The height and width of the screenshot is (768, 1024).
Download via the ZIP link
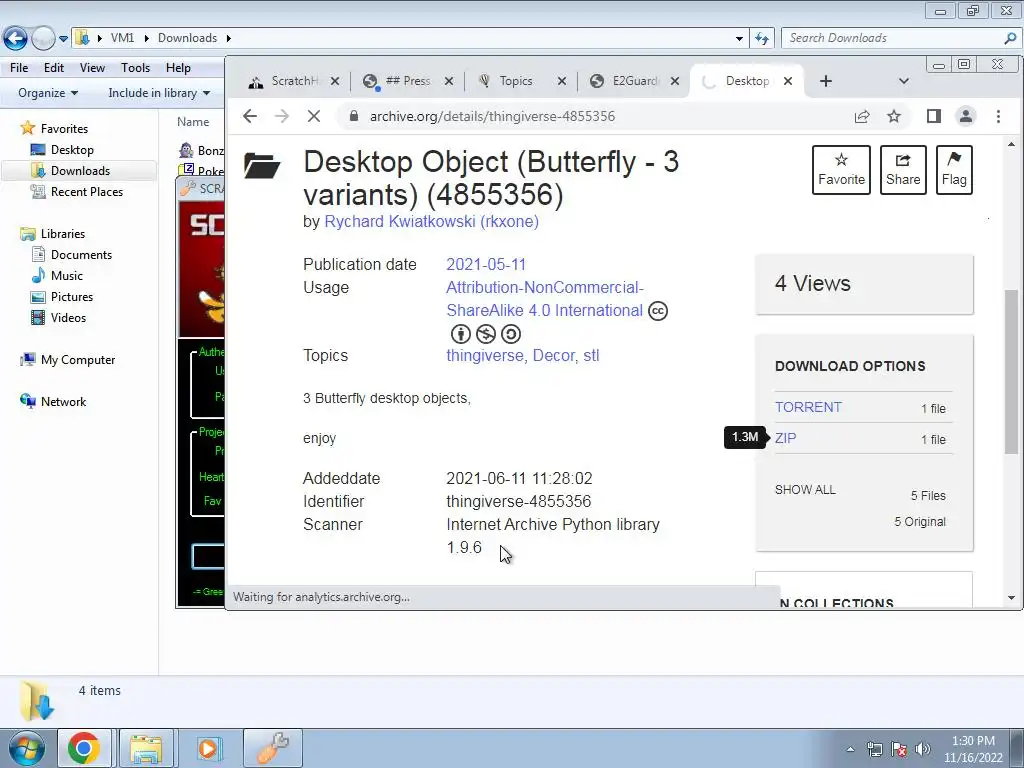pos(786,438)
